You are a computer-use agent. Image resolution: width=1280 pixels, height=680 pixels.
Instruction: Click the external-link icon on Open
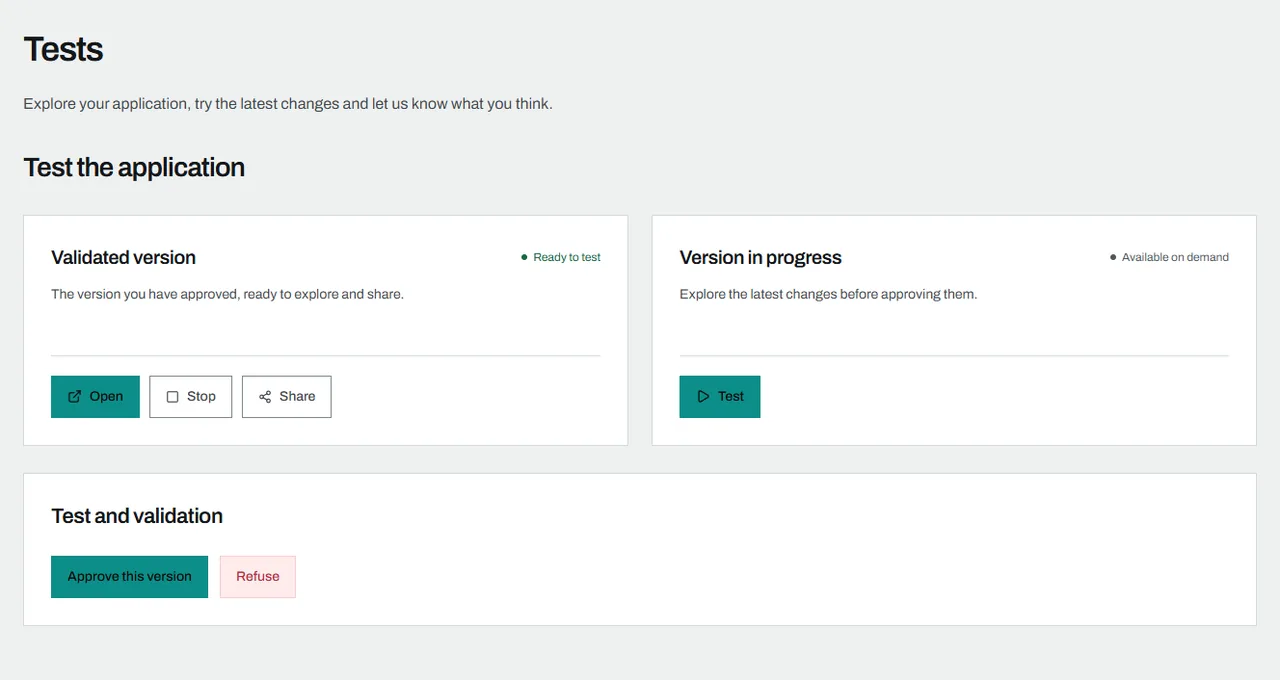(x=75, y=397)
